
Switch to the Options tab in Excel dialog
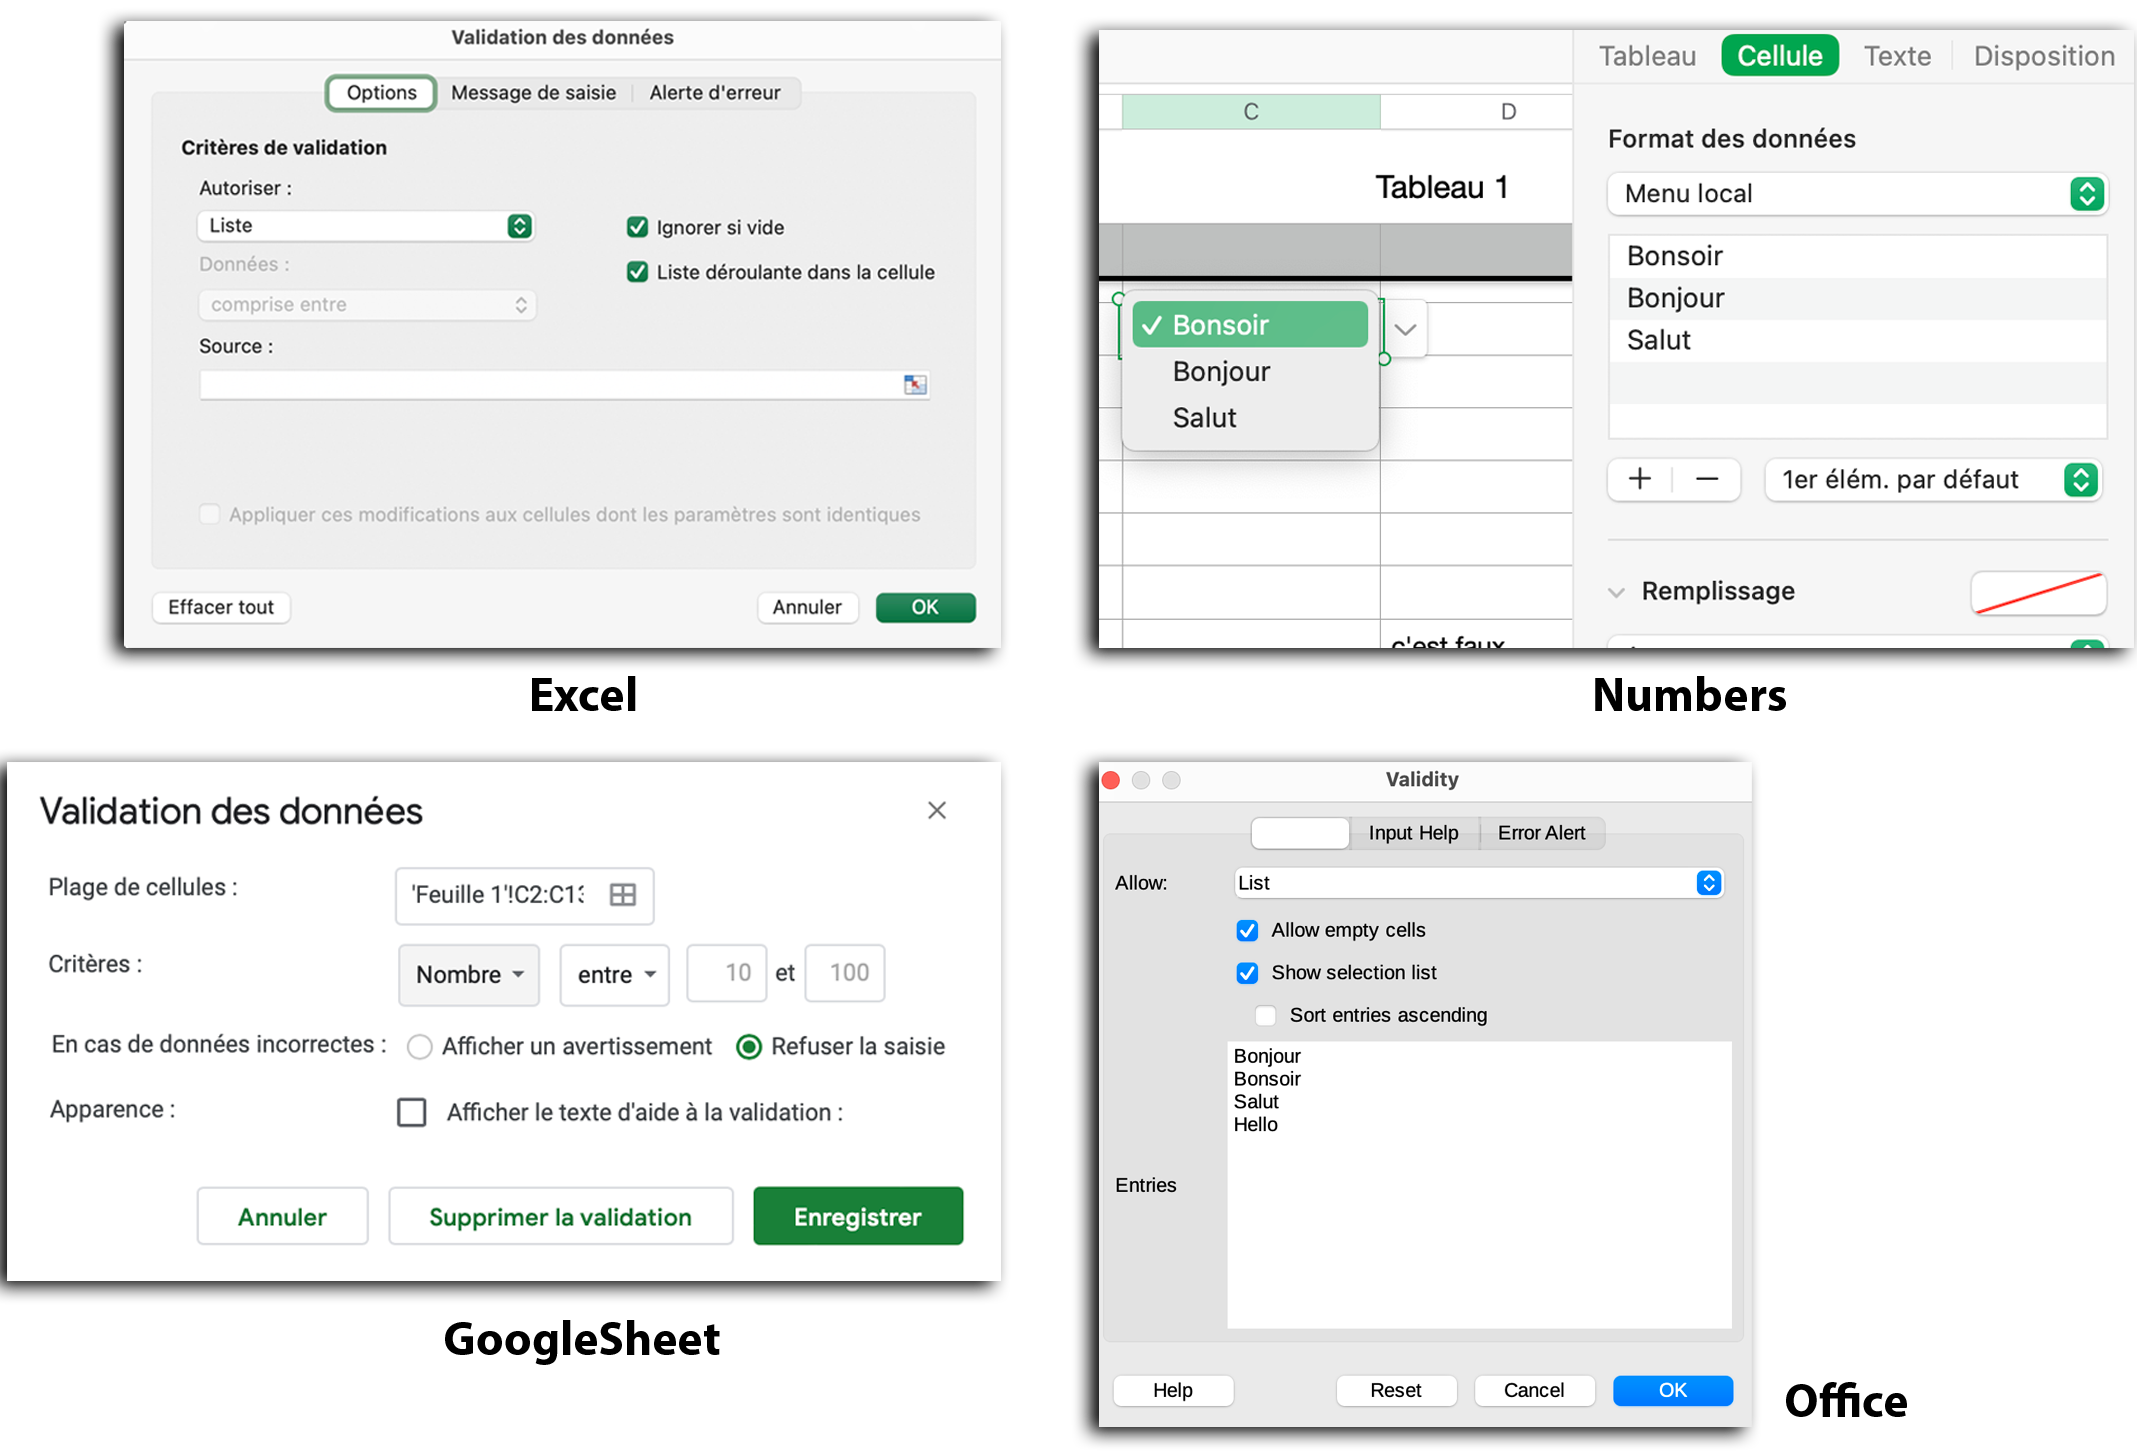[x=381, y=93]
